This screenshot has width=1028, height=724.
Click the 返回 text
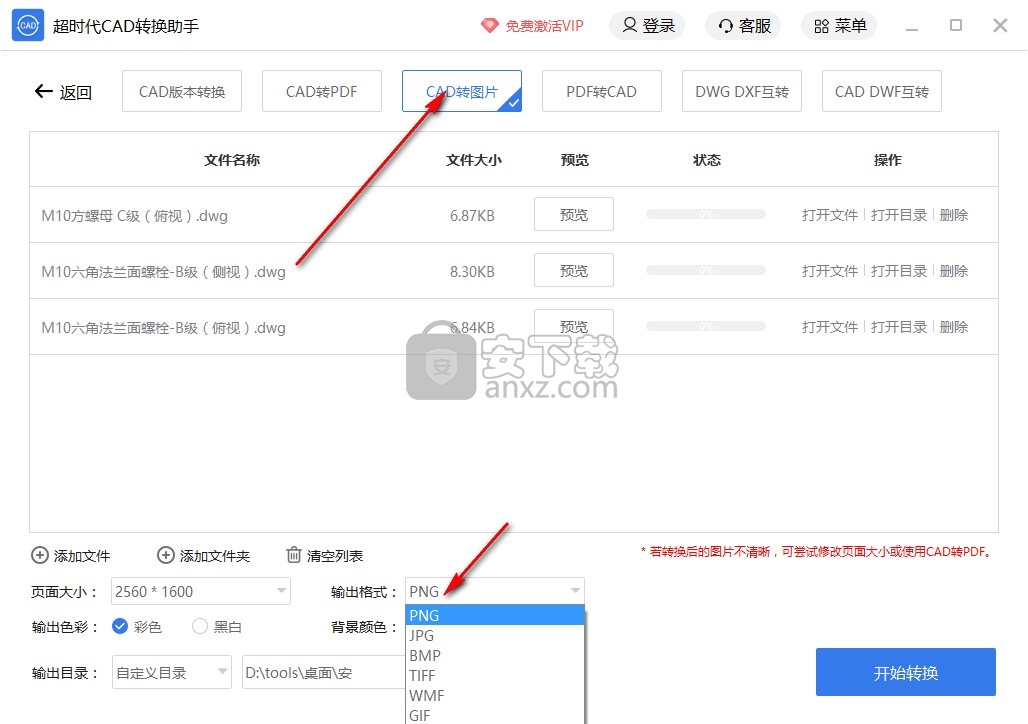click(75, 92)
